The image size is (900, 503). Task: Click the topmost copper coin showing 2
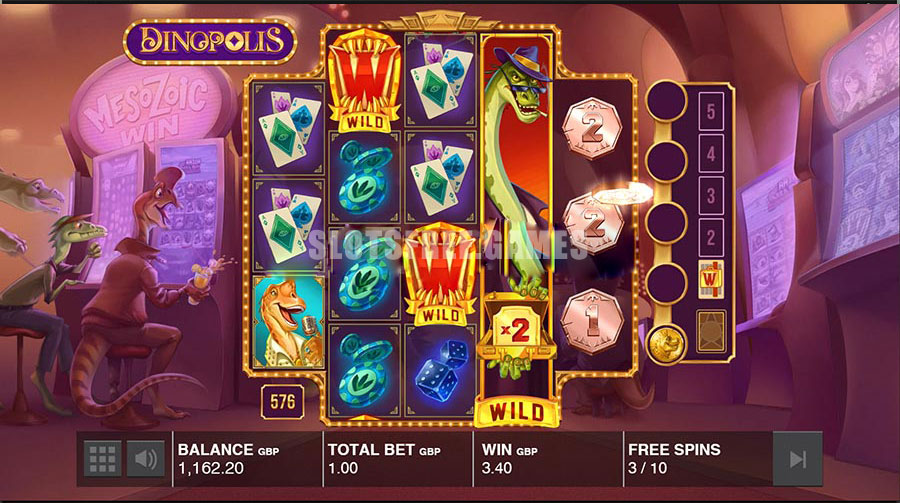tap(591, 129)
